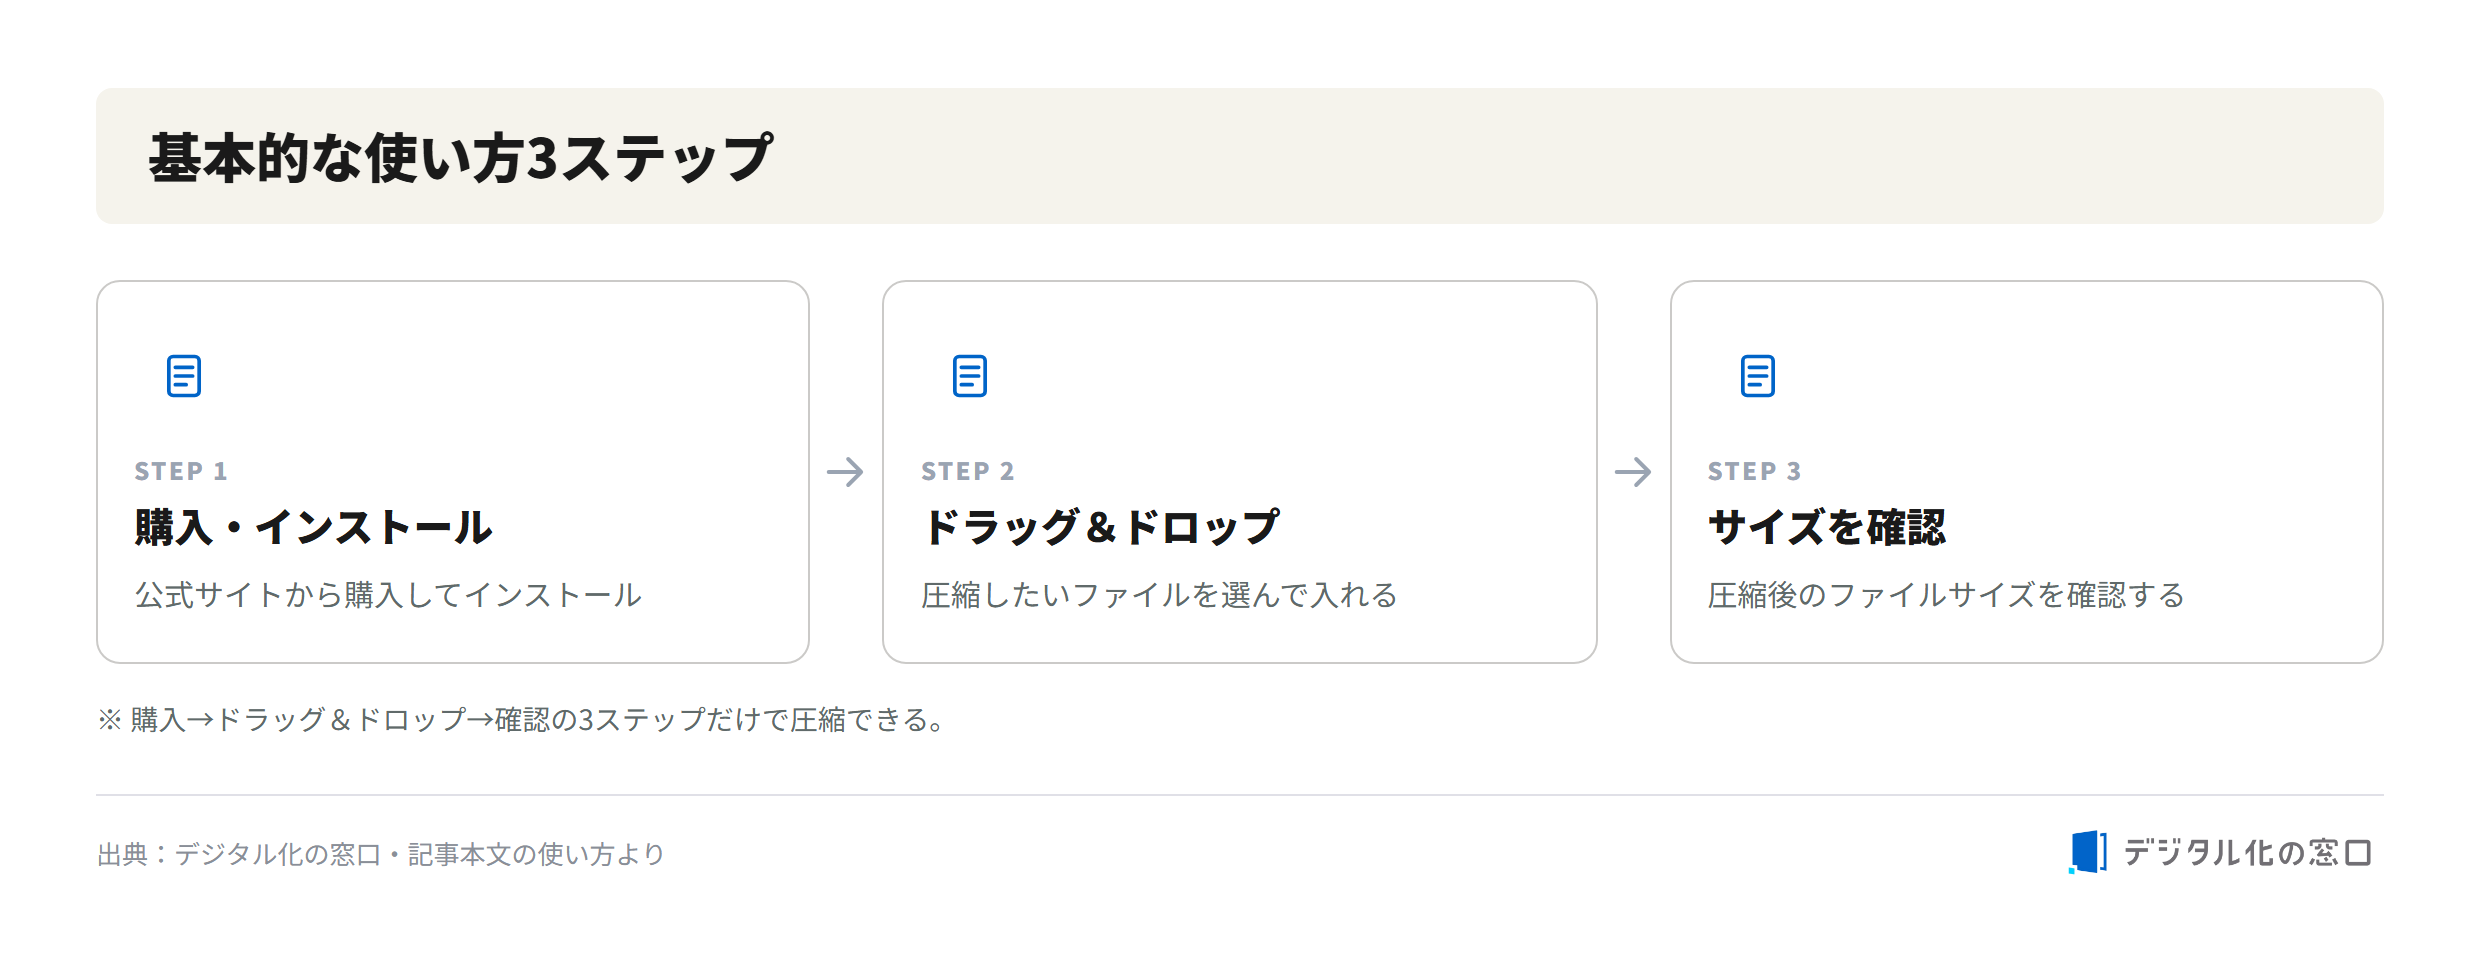
Task: Click 圧縮したいファイルを選んで入れる description
Action: click(x=1160, y=595)
